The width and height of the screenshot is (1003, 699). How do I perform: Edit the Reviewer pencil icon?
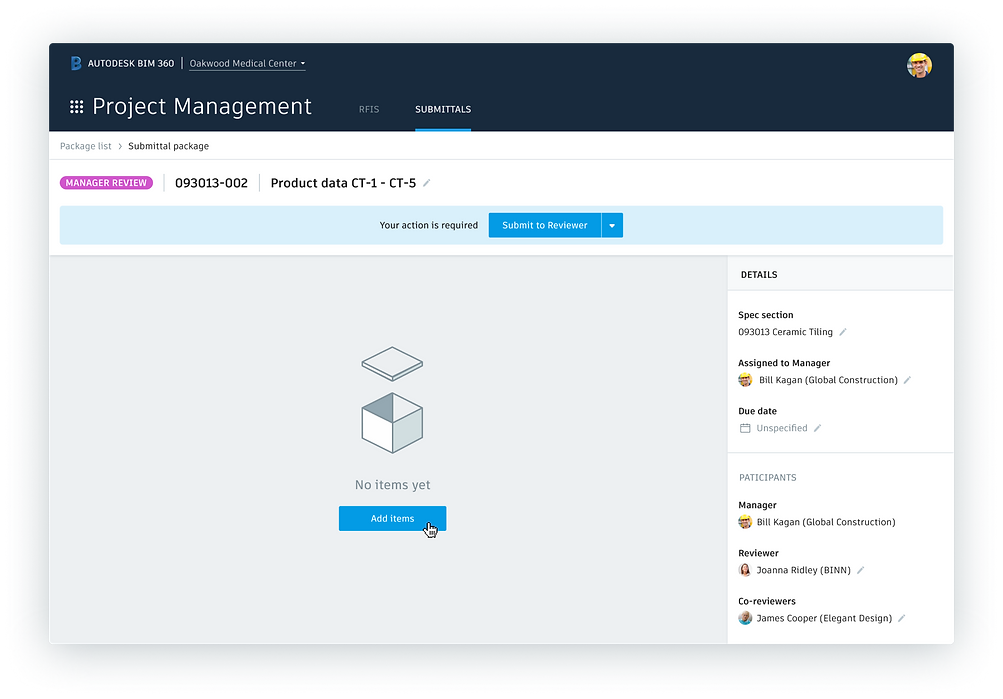coord(860,570)
